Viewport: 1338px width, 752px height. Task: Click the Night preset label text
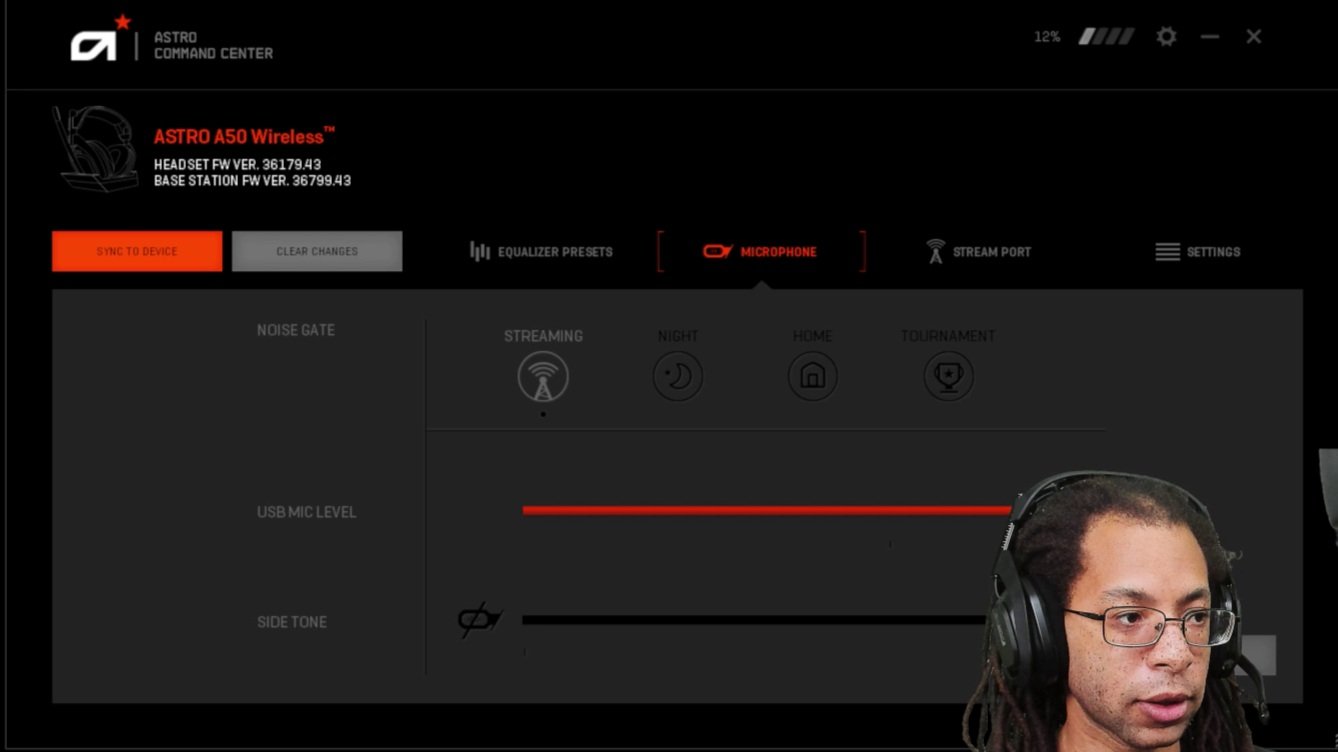pyautogui.click(x=678, y=336)
